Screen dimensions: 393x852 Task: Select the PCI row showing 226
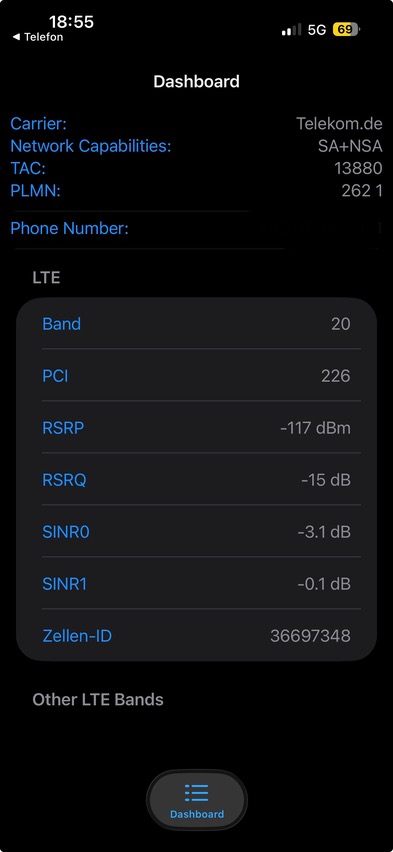pos(196,375)
